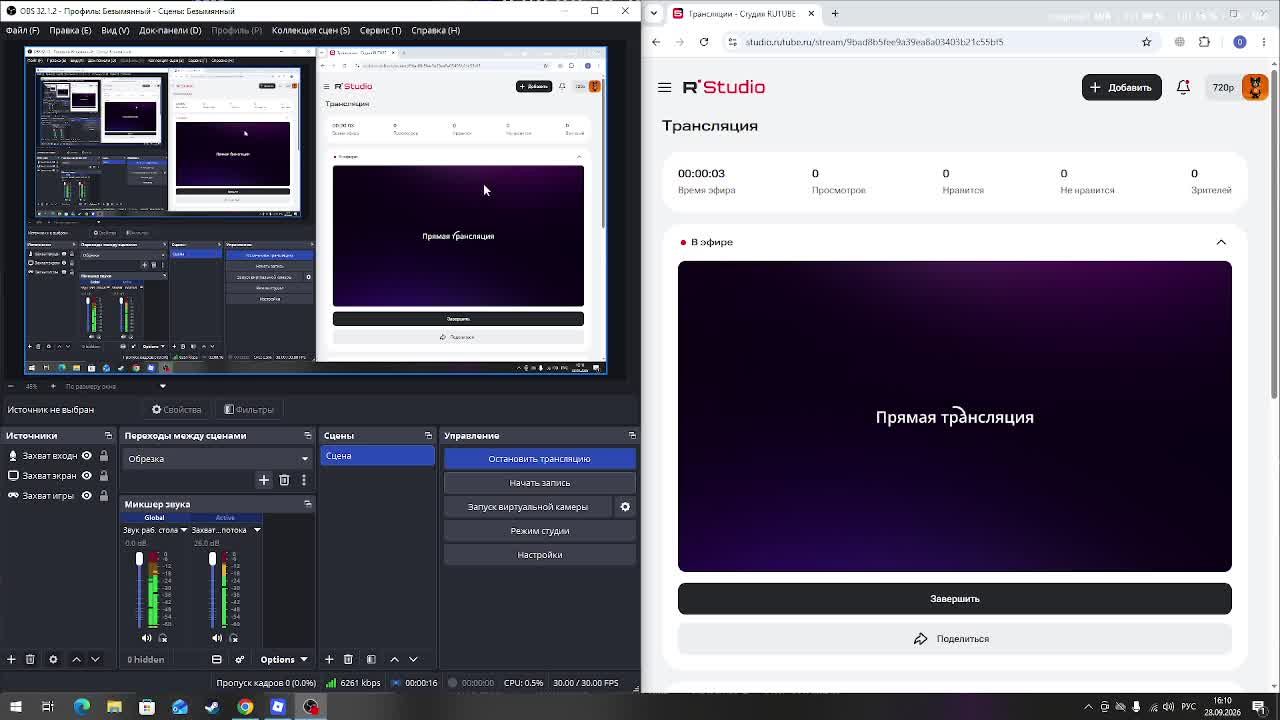Undock the Источники panel

[x=108, y=436]
